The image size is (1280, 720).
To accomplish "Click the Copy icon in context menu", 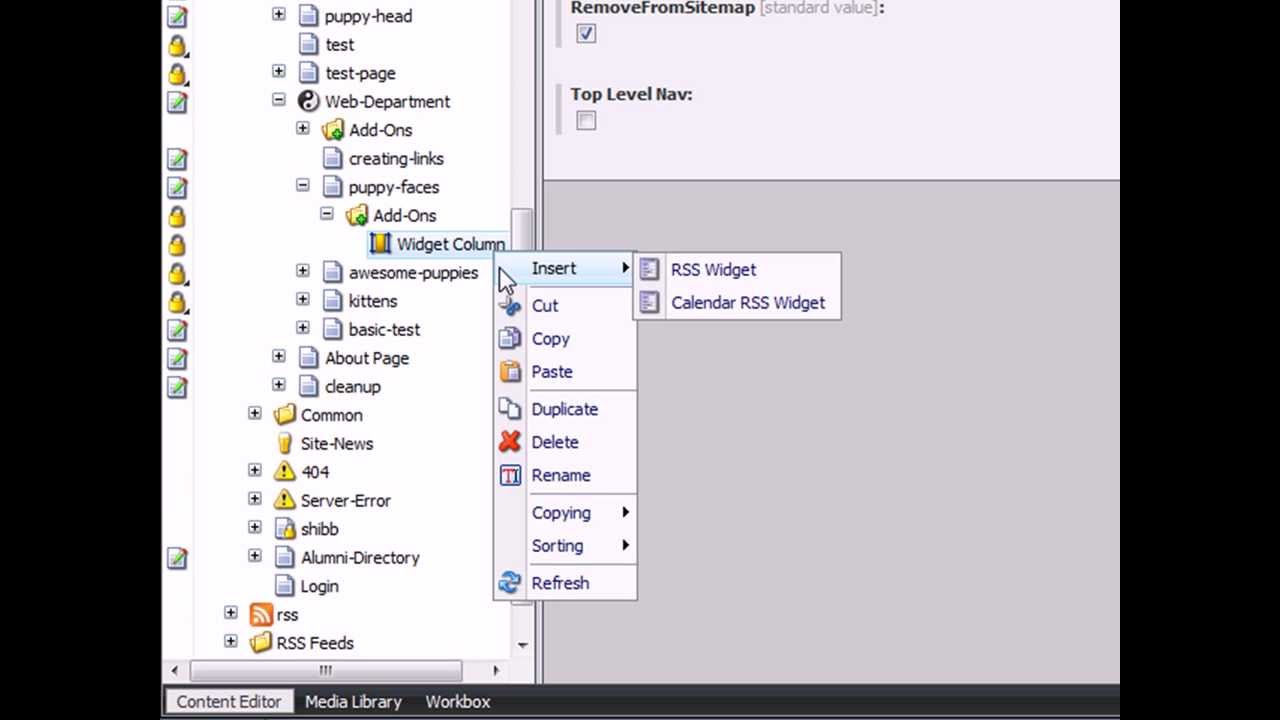I will (x=510, y=339).
